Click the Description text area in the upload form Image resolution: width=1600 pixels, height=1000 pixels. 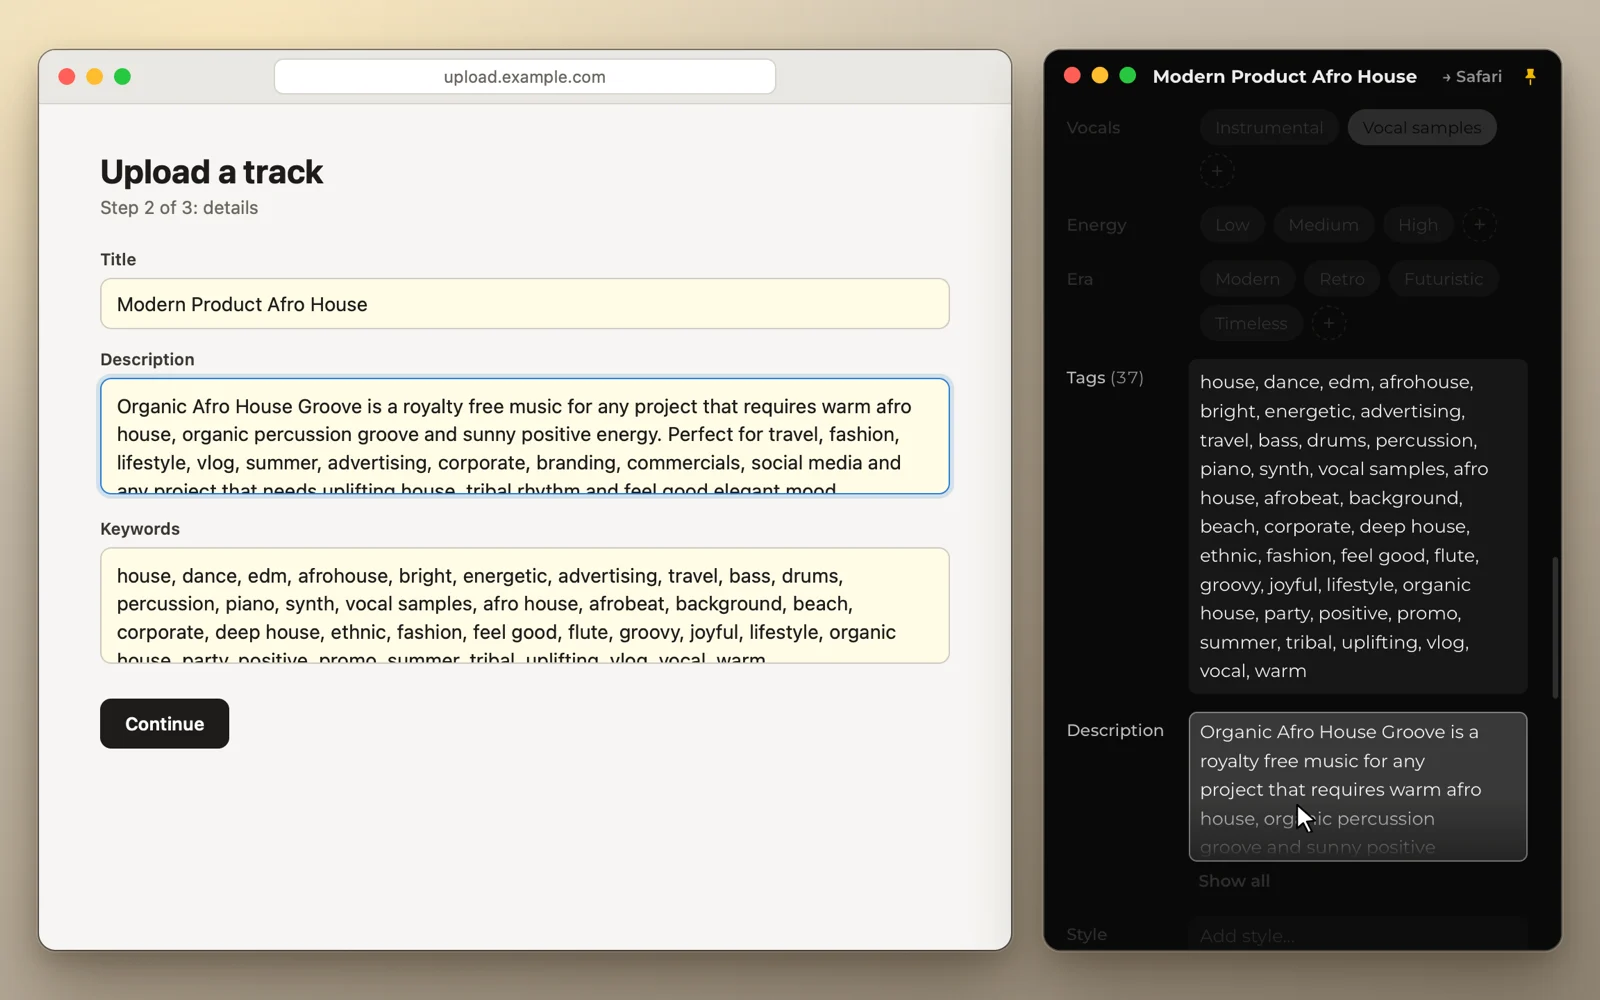[525, 436]
